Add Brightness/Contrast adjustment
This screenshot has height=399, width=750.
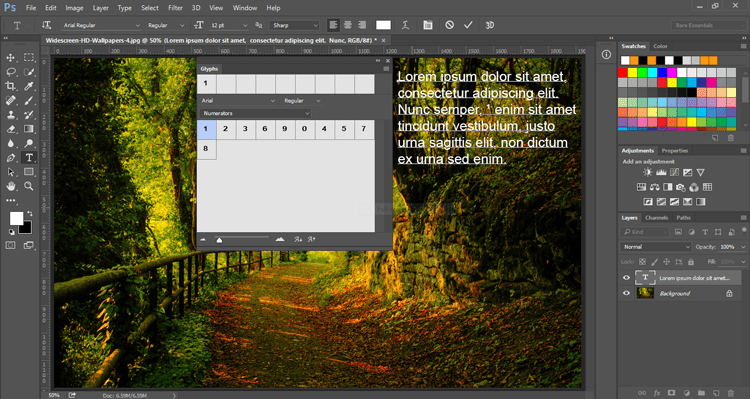(648, 173)
